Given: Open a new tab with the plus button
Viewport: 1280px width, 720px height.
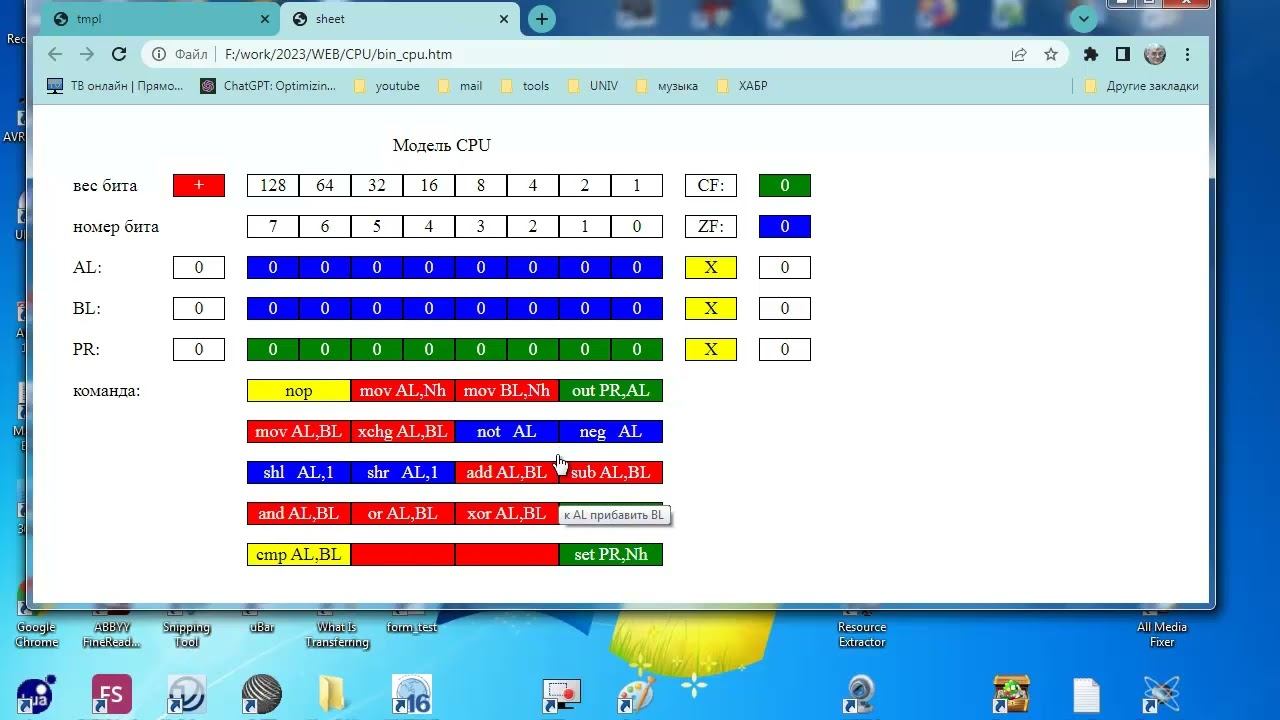Looking at the screenshot, I should tap(541, 19).
